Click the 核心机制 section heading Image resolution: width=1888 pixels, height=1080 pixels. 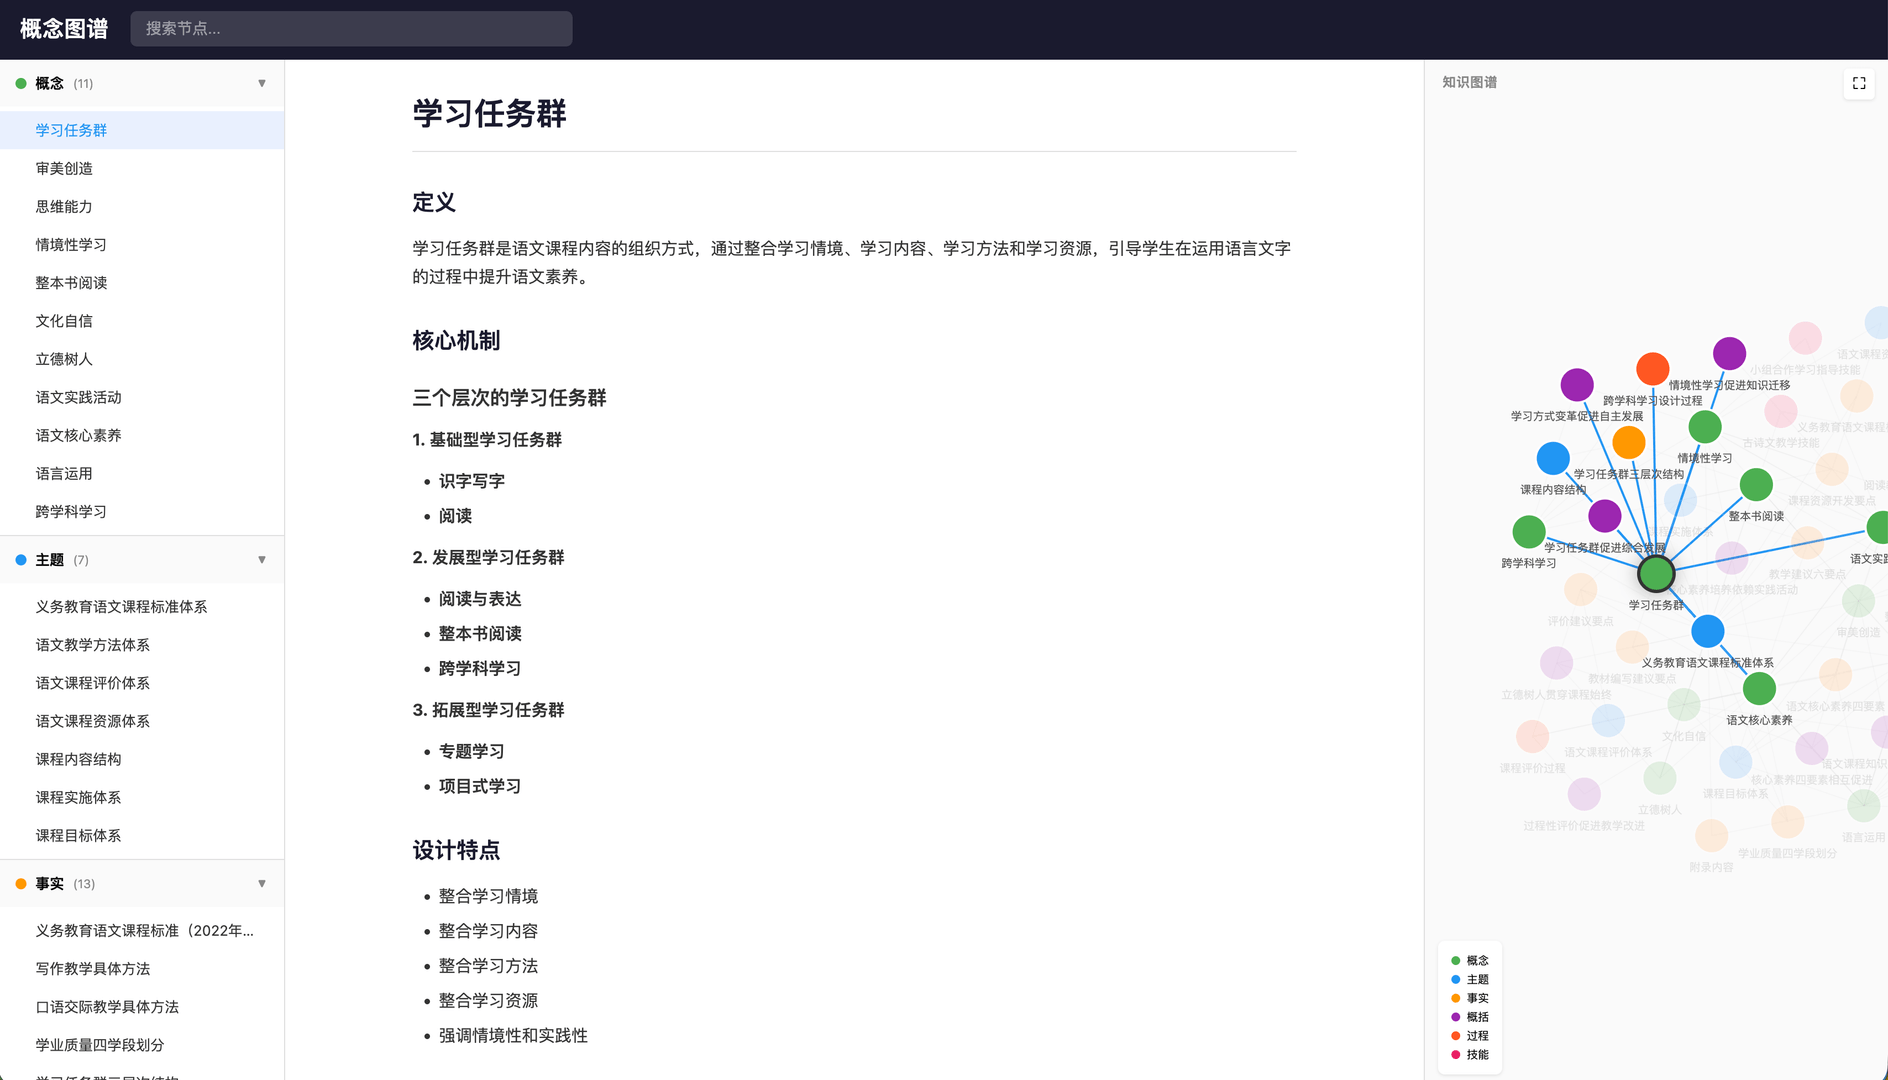tap(456, 341)
